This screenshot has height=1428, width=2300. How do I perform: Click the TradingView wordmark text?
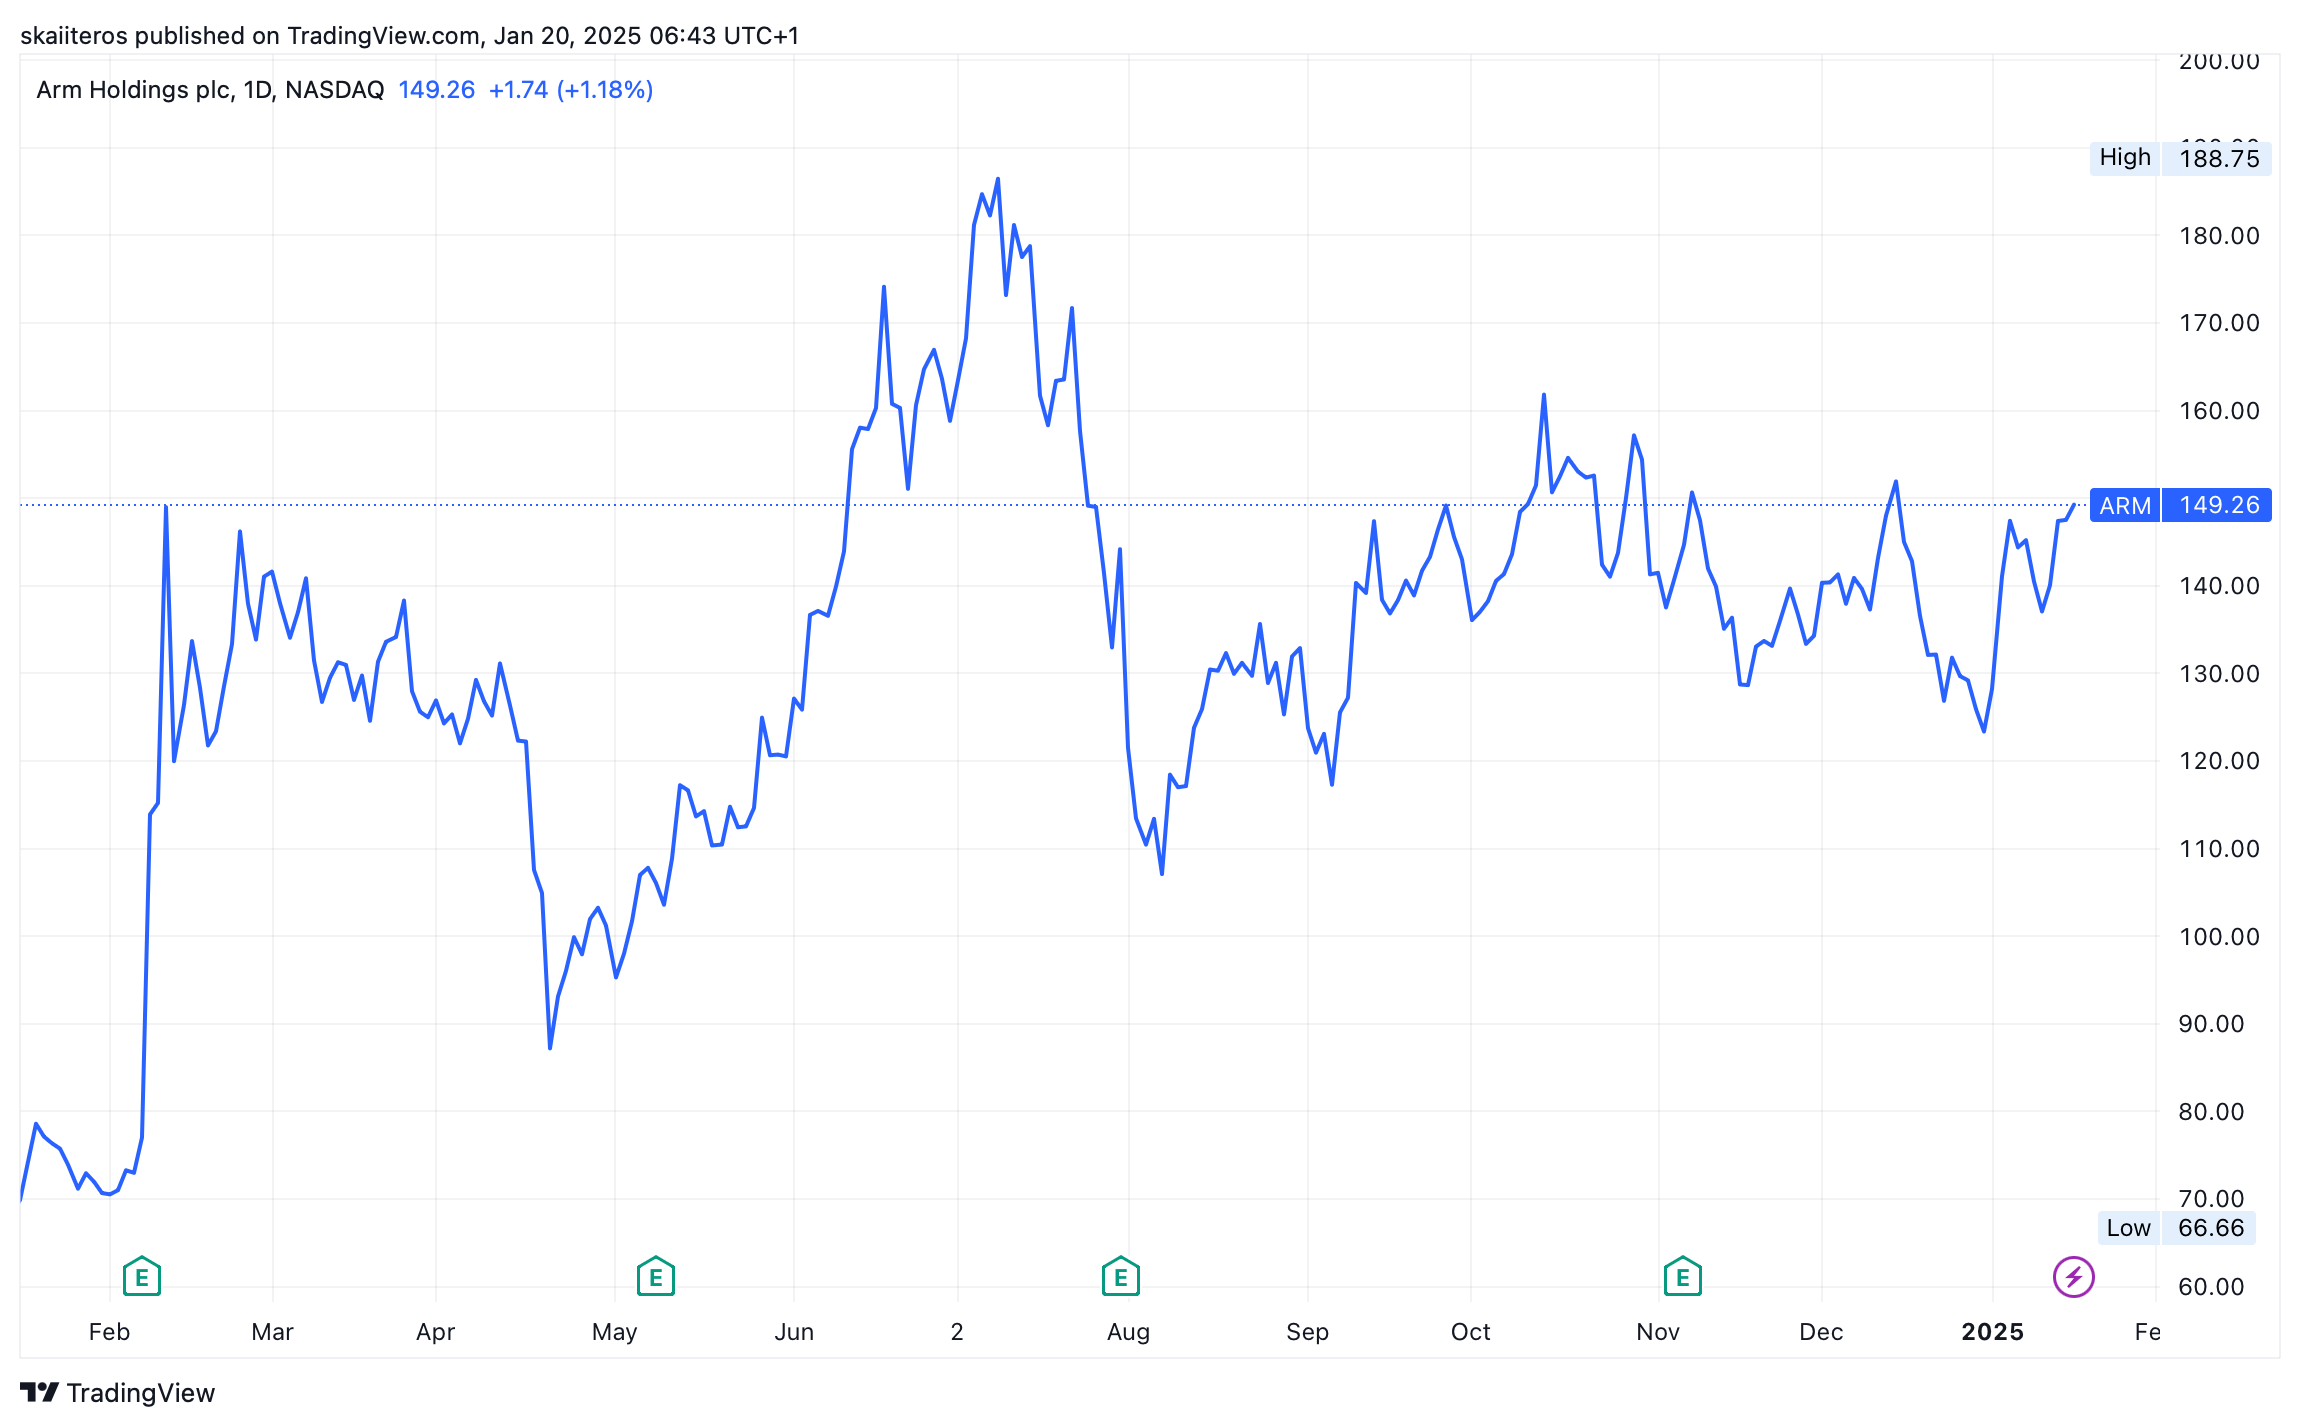click(x=141, y=1393)
